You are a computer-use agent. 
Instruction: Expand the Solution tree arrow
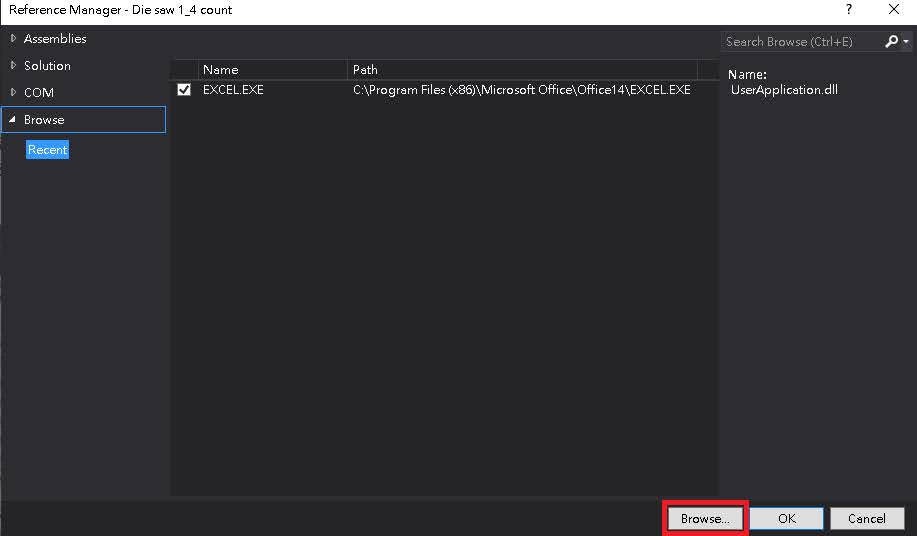[13, 65]
